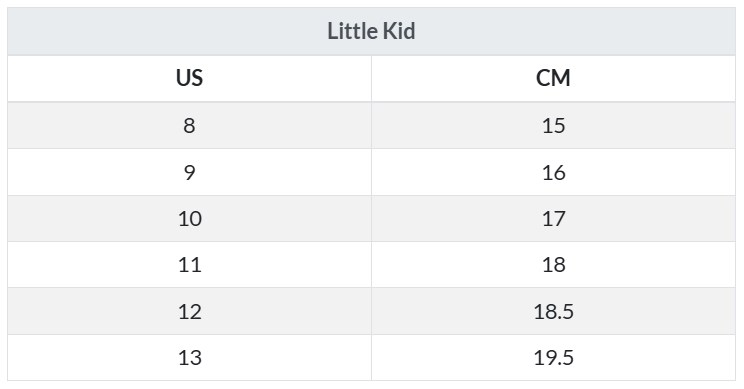Click the row for size 8
The width and height of the screenshot is (744, 389).
(x=371, y=125)
